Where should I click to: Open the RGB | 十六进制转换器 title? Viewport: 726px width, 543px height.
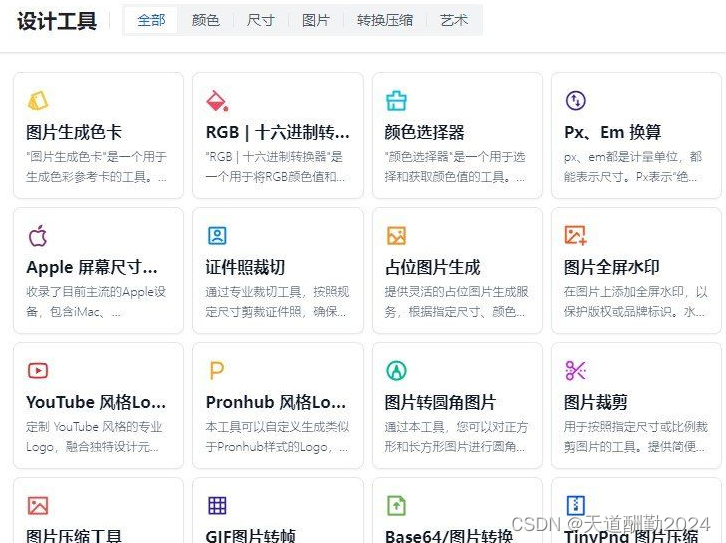pos(277,132)
